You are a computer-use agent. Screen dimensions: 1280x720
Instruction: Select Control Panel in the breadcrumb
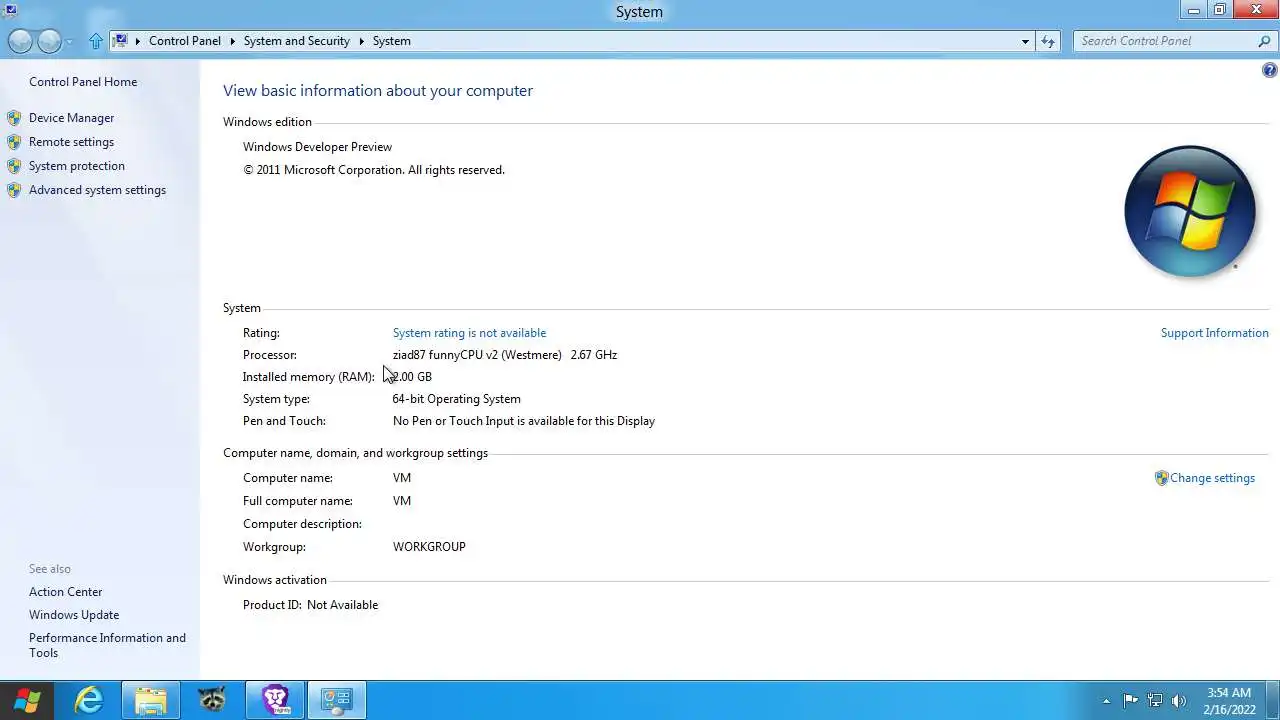pyautogui.click(x=185, y=41)
